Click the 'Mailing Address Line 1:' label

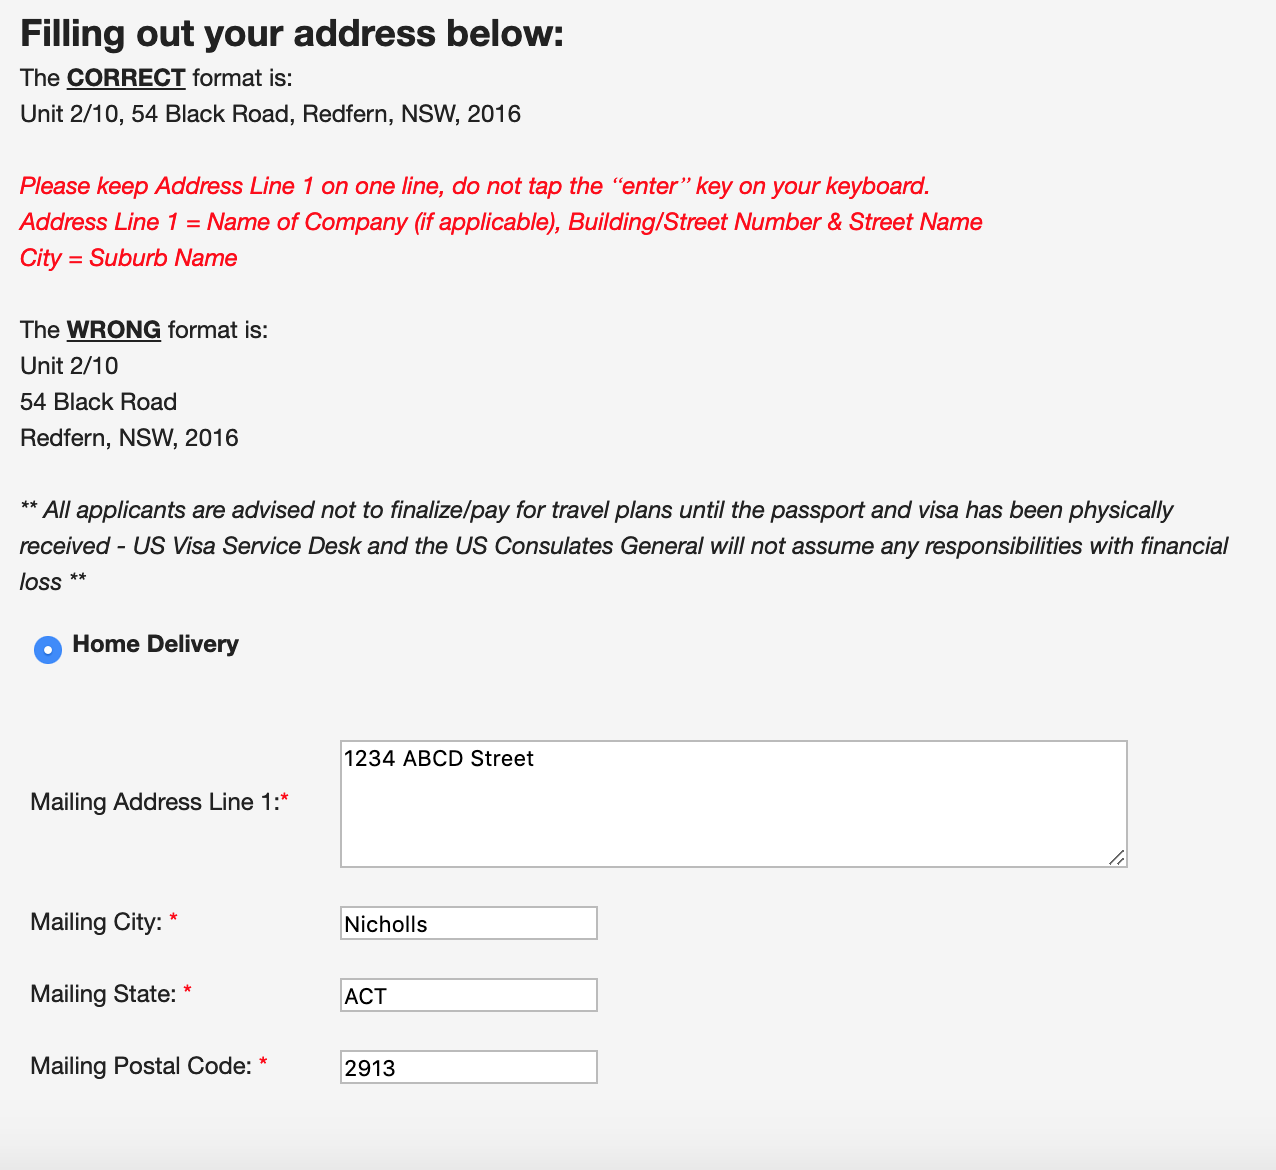coord(159,802)
